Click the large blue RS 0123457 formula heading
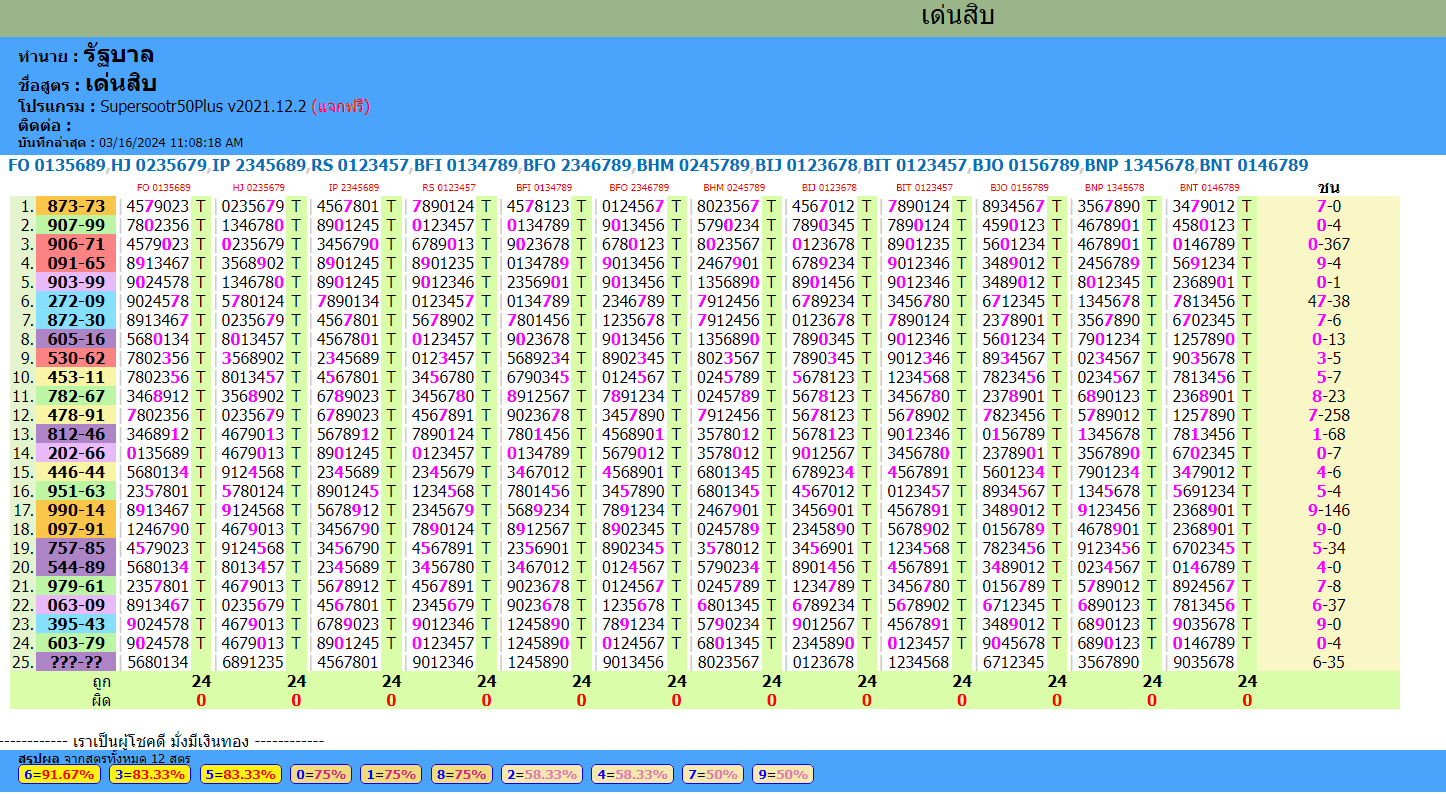Viewport: 1446px width, 800px height. tap(359, 166)
